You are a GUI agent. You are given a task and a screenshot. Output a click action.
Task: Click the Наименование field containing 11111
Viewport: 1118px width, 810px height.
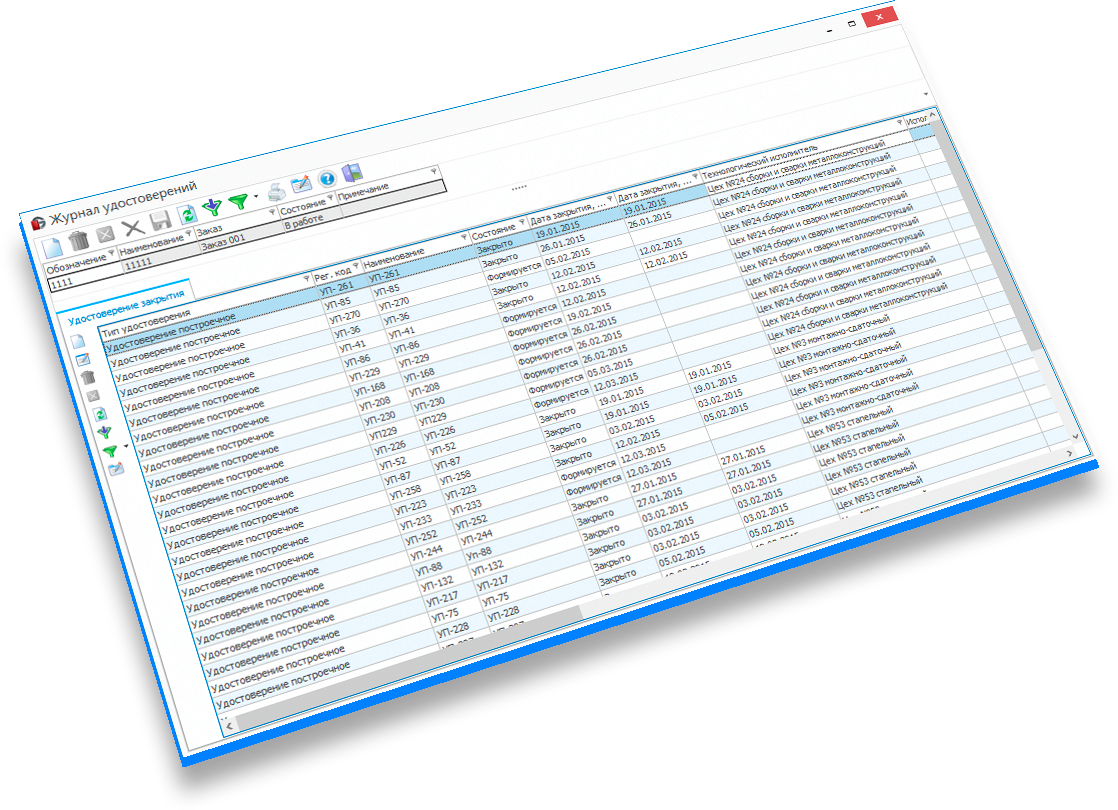tap(161, 257)
